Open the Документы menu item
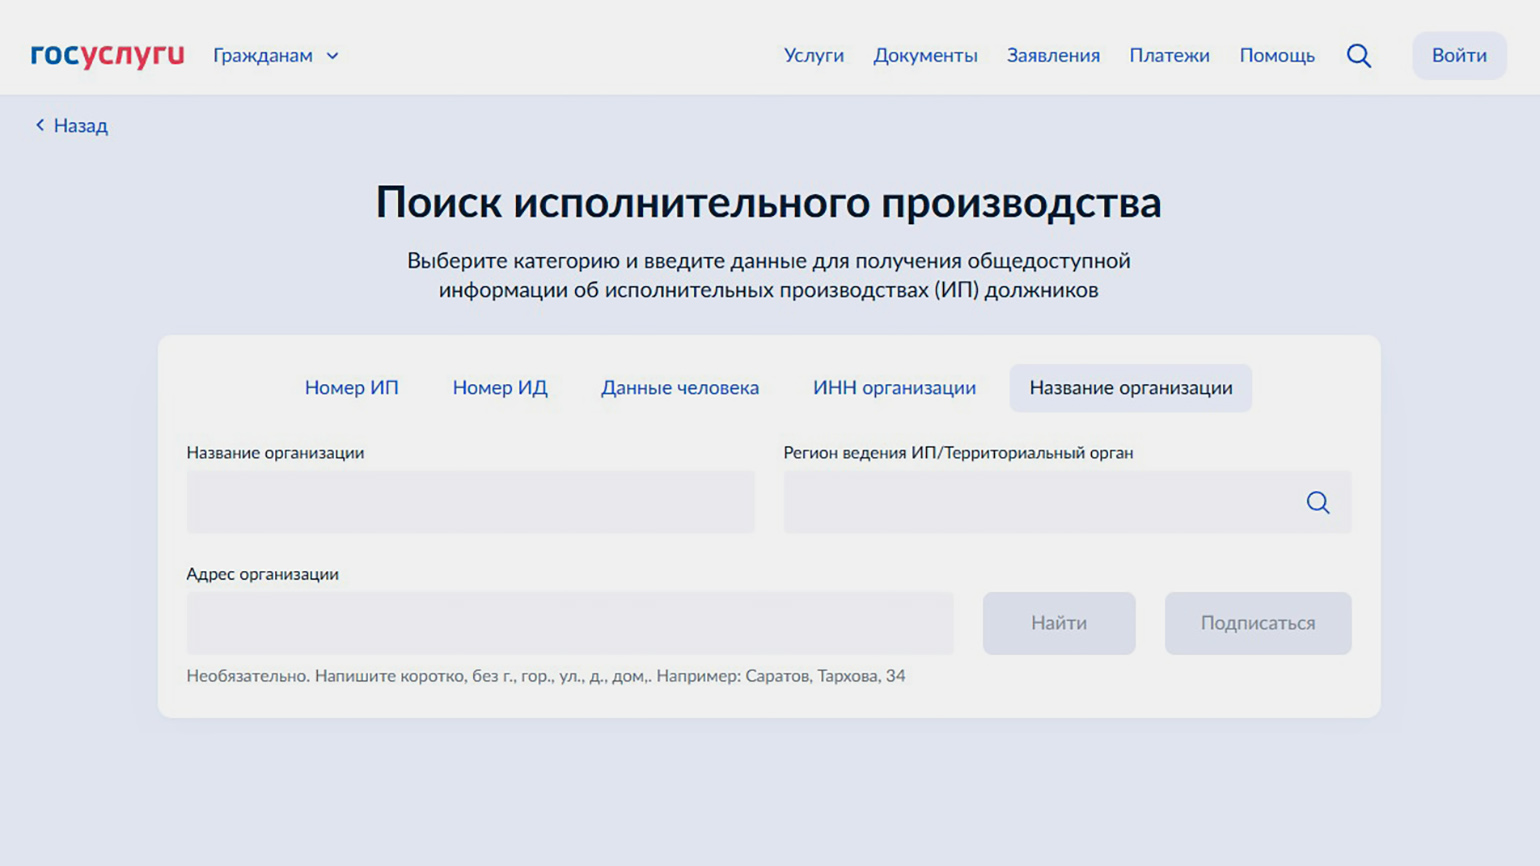Screen dimensions: 1540x866 924,56
